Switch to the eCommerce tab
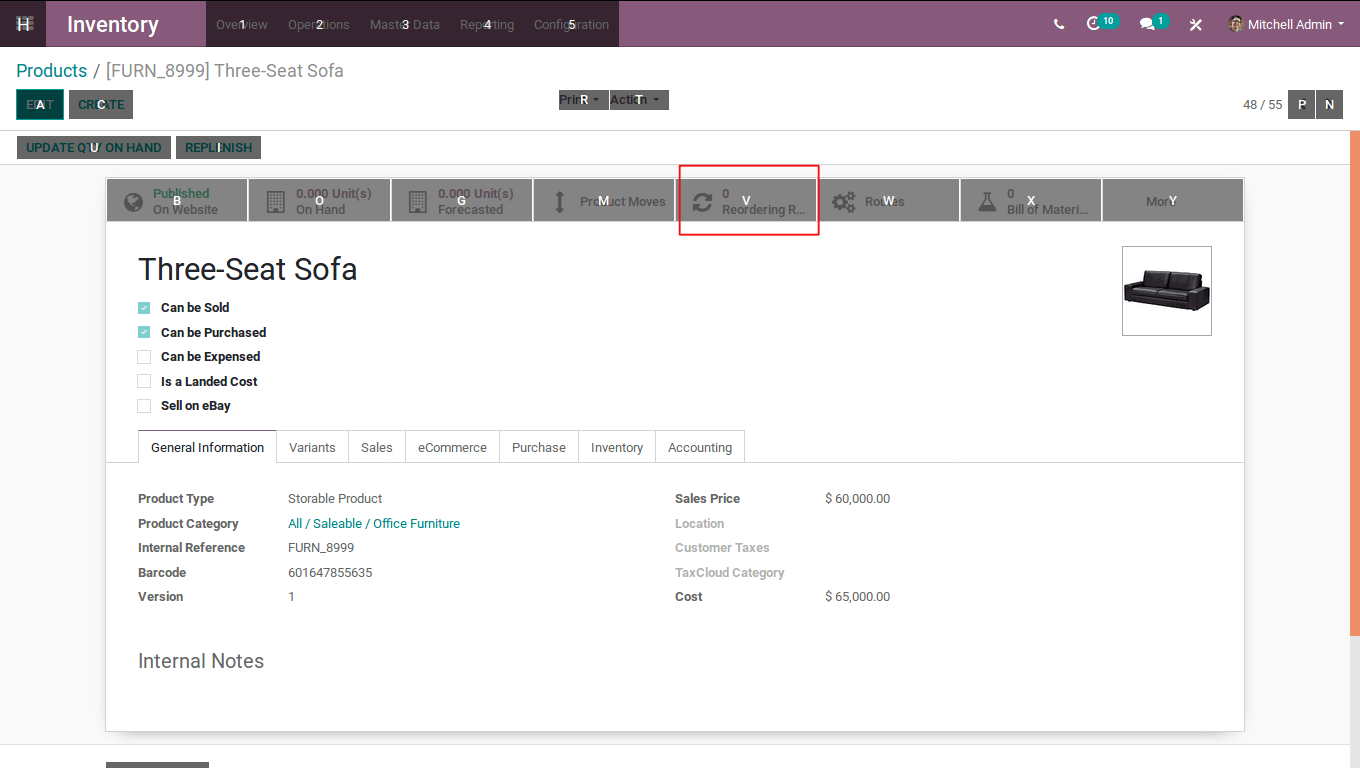 [452, 447]
